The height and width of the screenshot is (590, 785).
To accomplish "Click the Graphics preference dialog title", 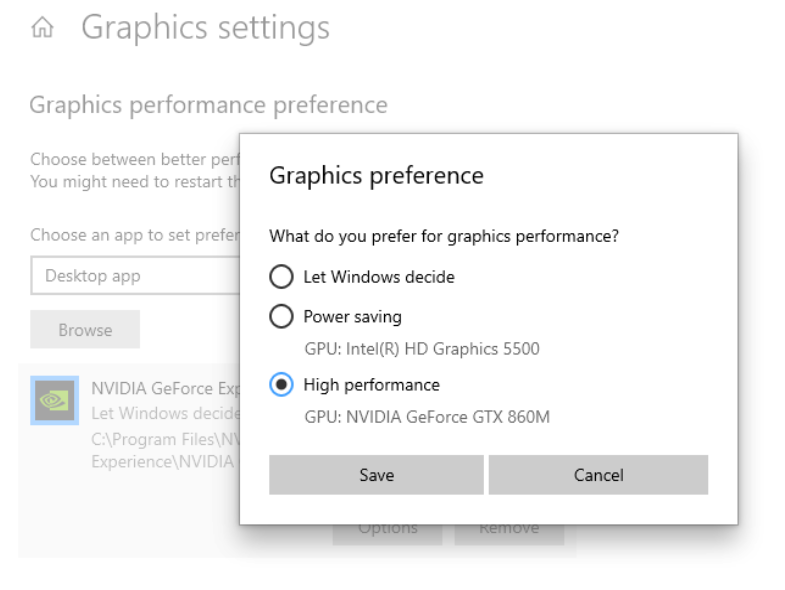I will (x=376, y=176).
